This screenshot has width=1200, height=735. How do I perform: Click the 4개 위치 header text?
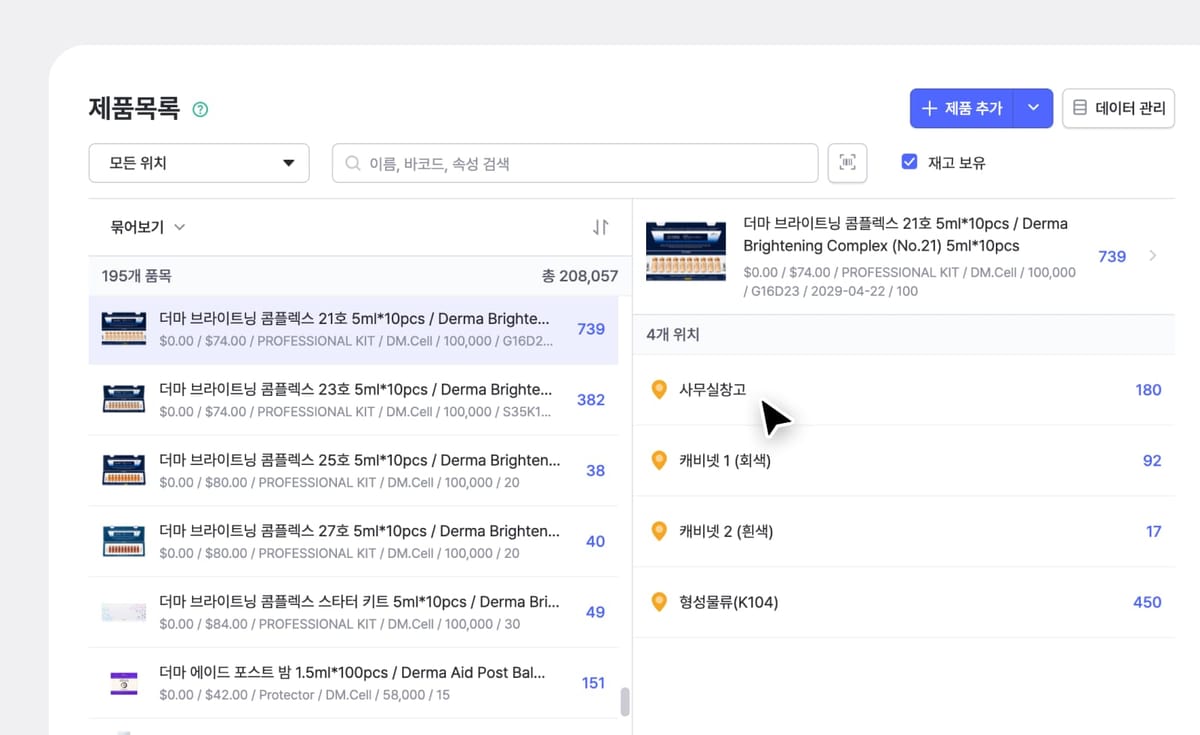673,335
